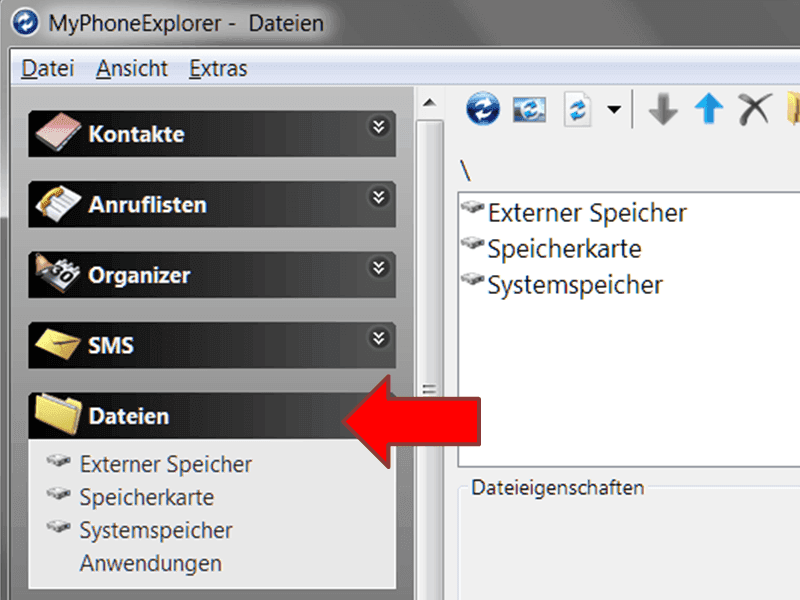Select Speicherkarte in file list
This screenshot has width=800, height=600.
click(564, 249)
